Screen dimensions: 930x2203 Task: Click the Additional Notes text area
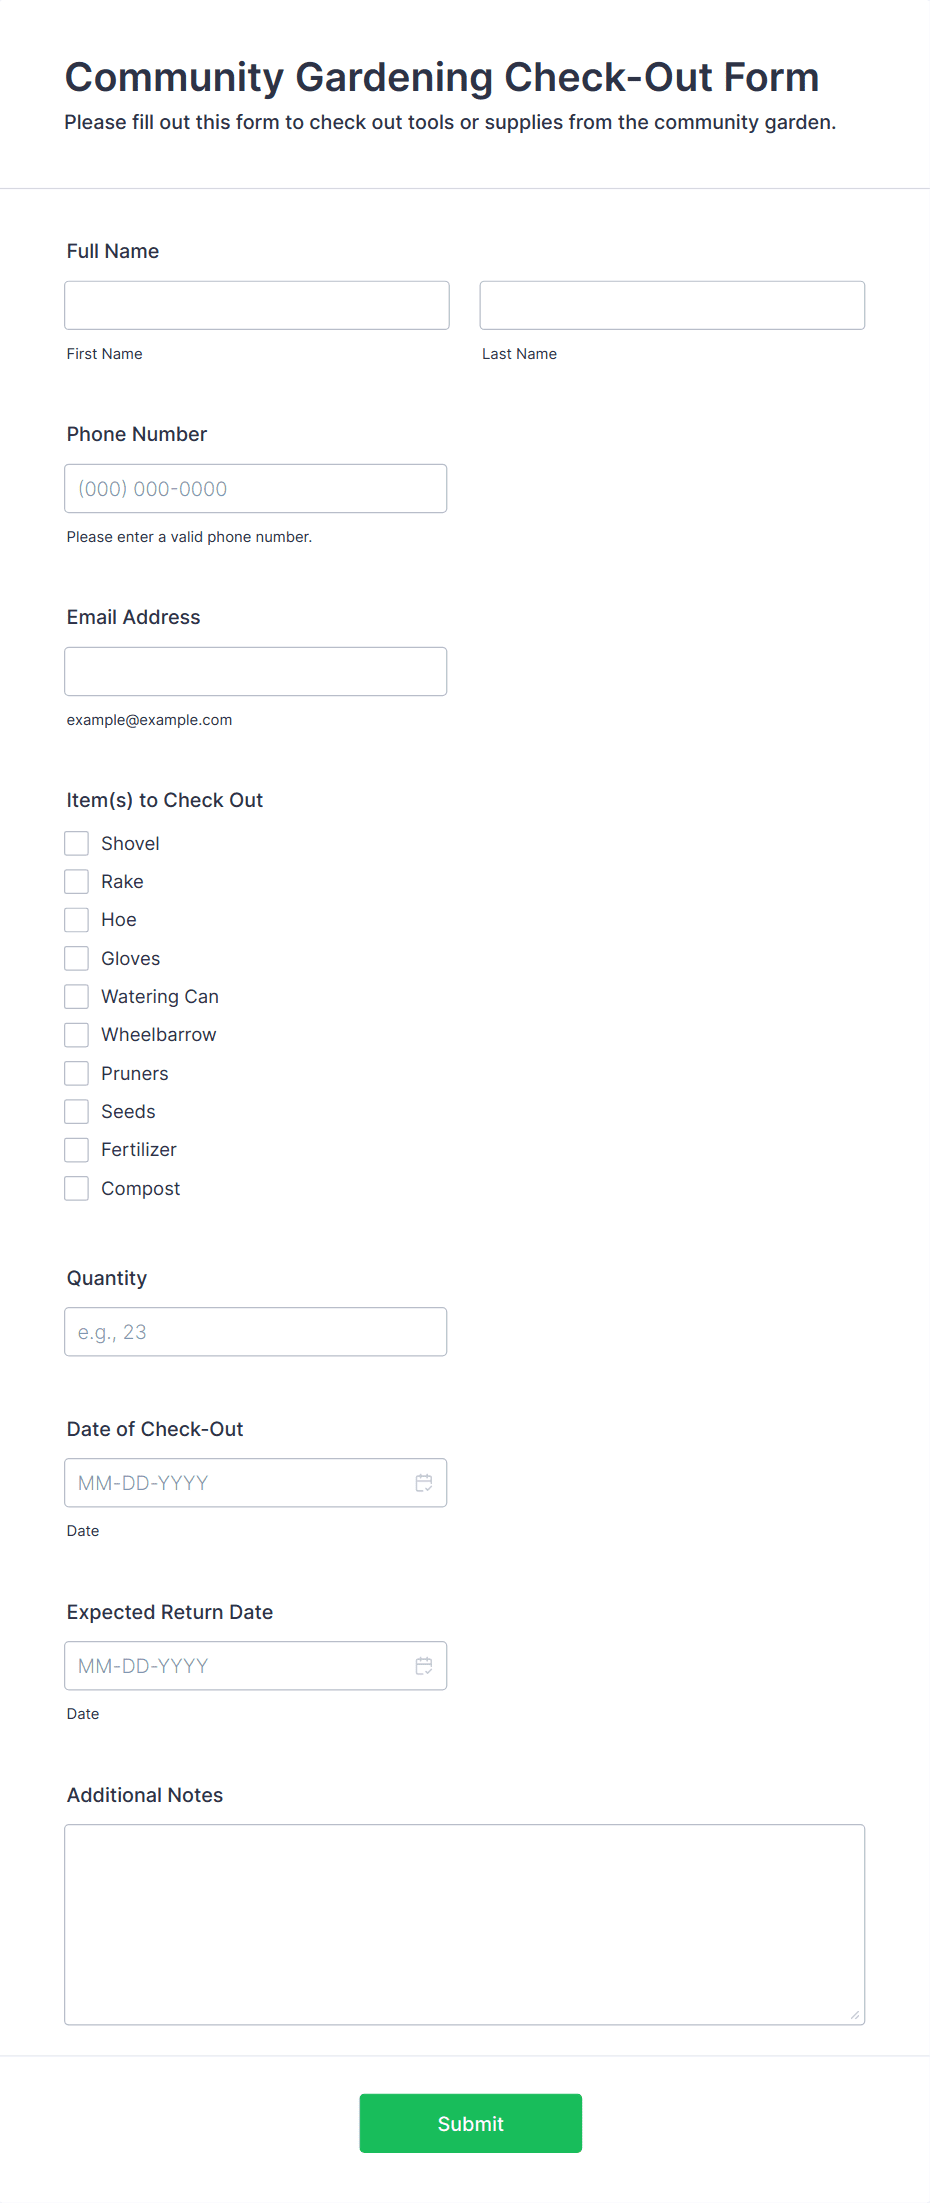[465, 1925]
